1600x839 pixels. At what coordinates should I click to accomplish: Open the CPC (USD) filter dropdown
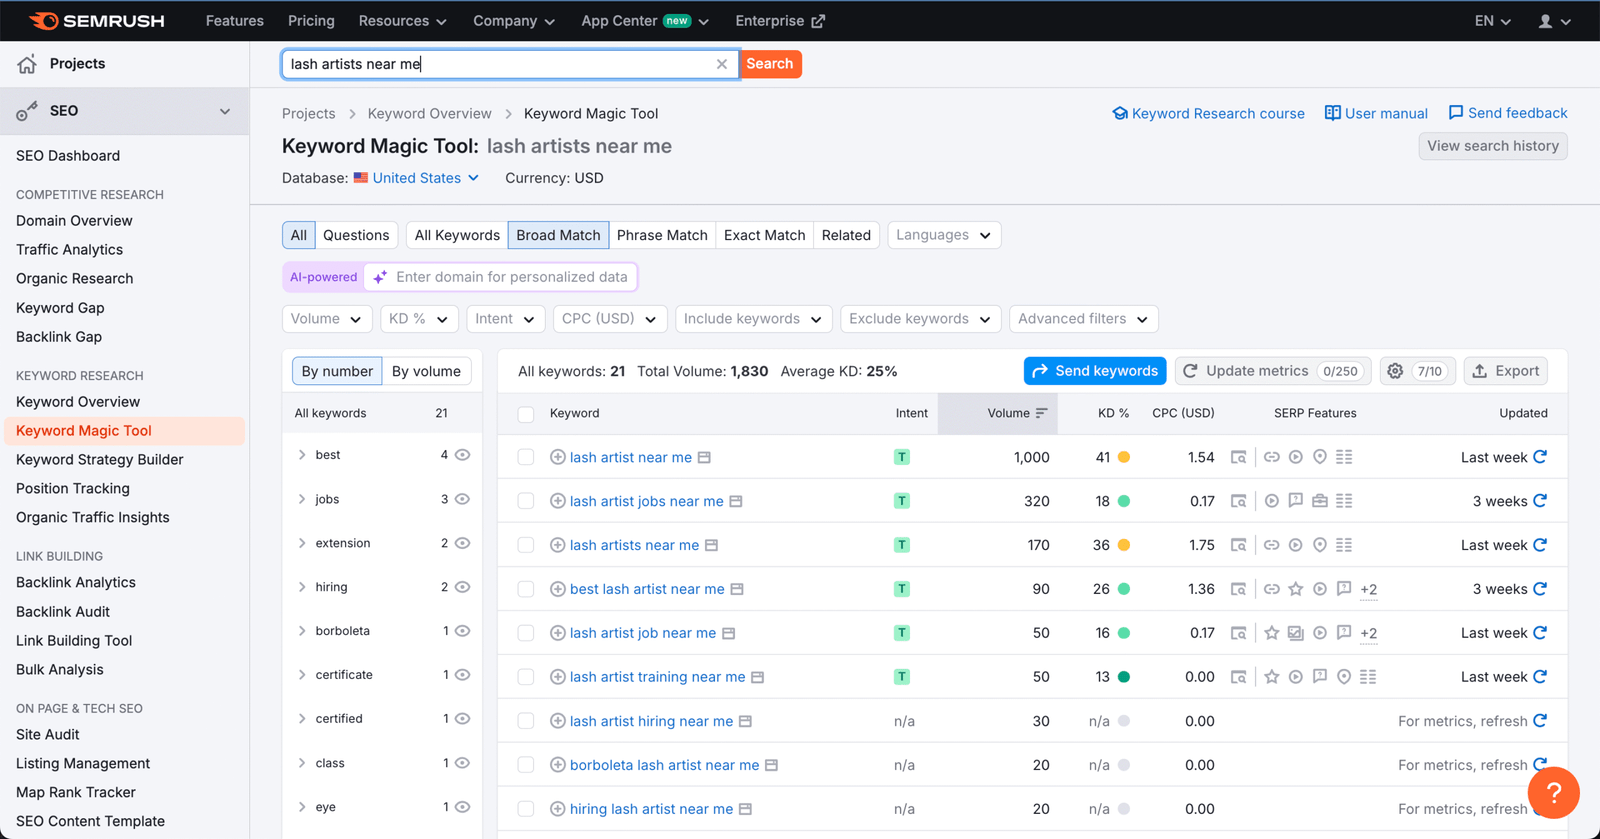(610, 319)
